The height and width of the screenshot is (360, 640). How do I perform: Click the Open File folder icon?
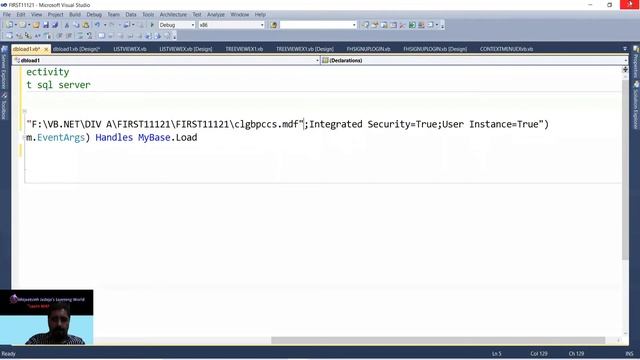click(36, 25)
